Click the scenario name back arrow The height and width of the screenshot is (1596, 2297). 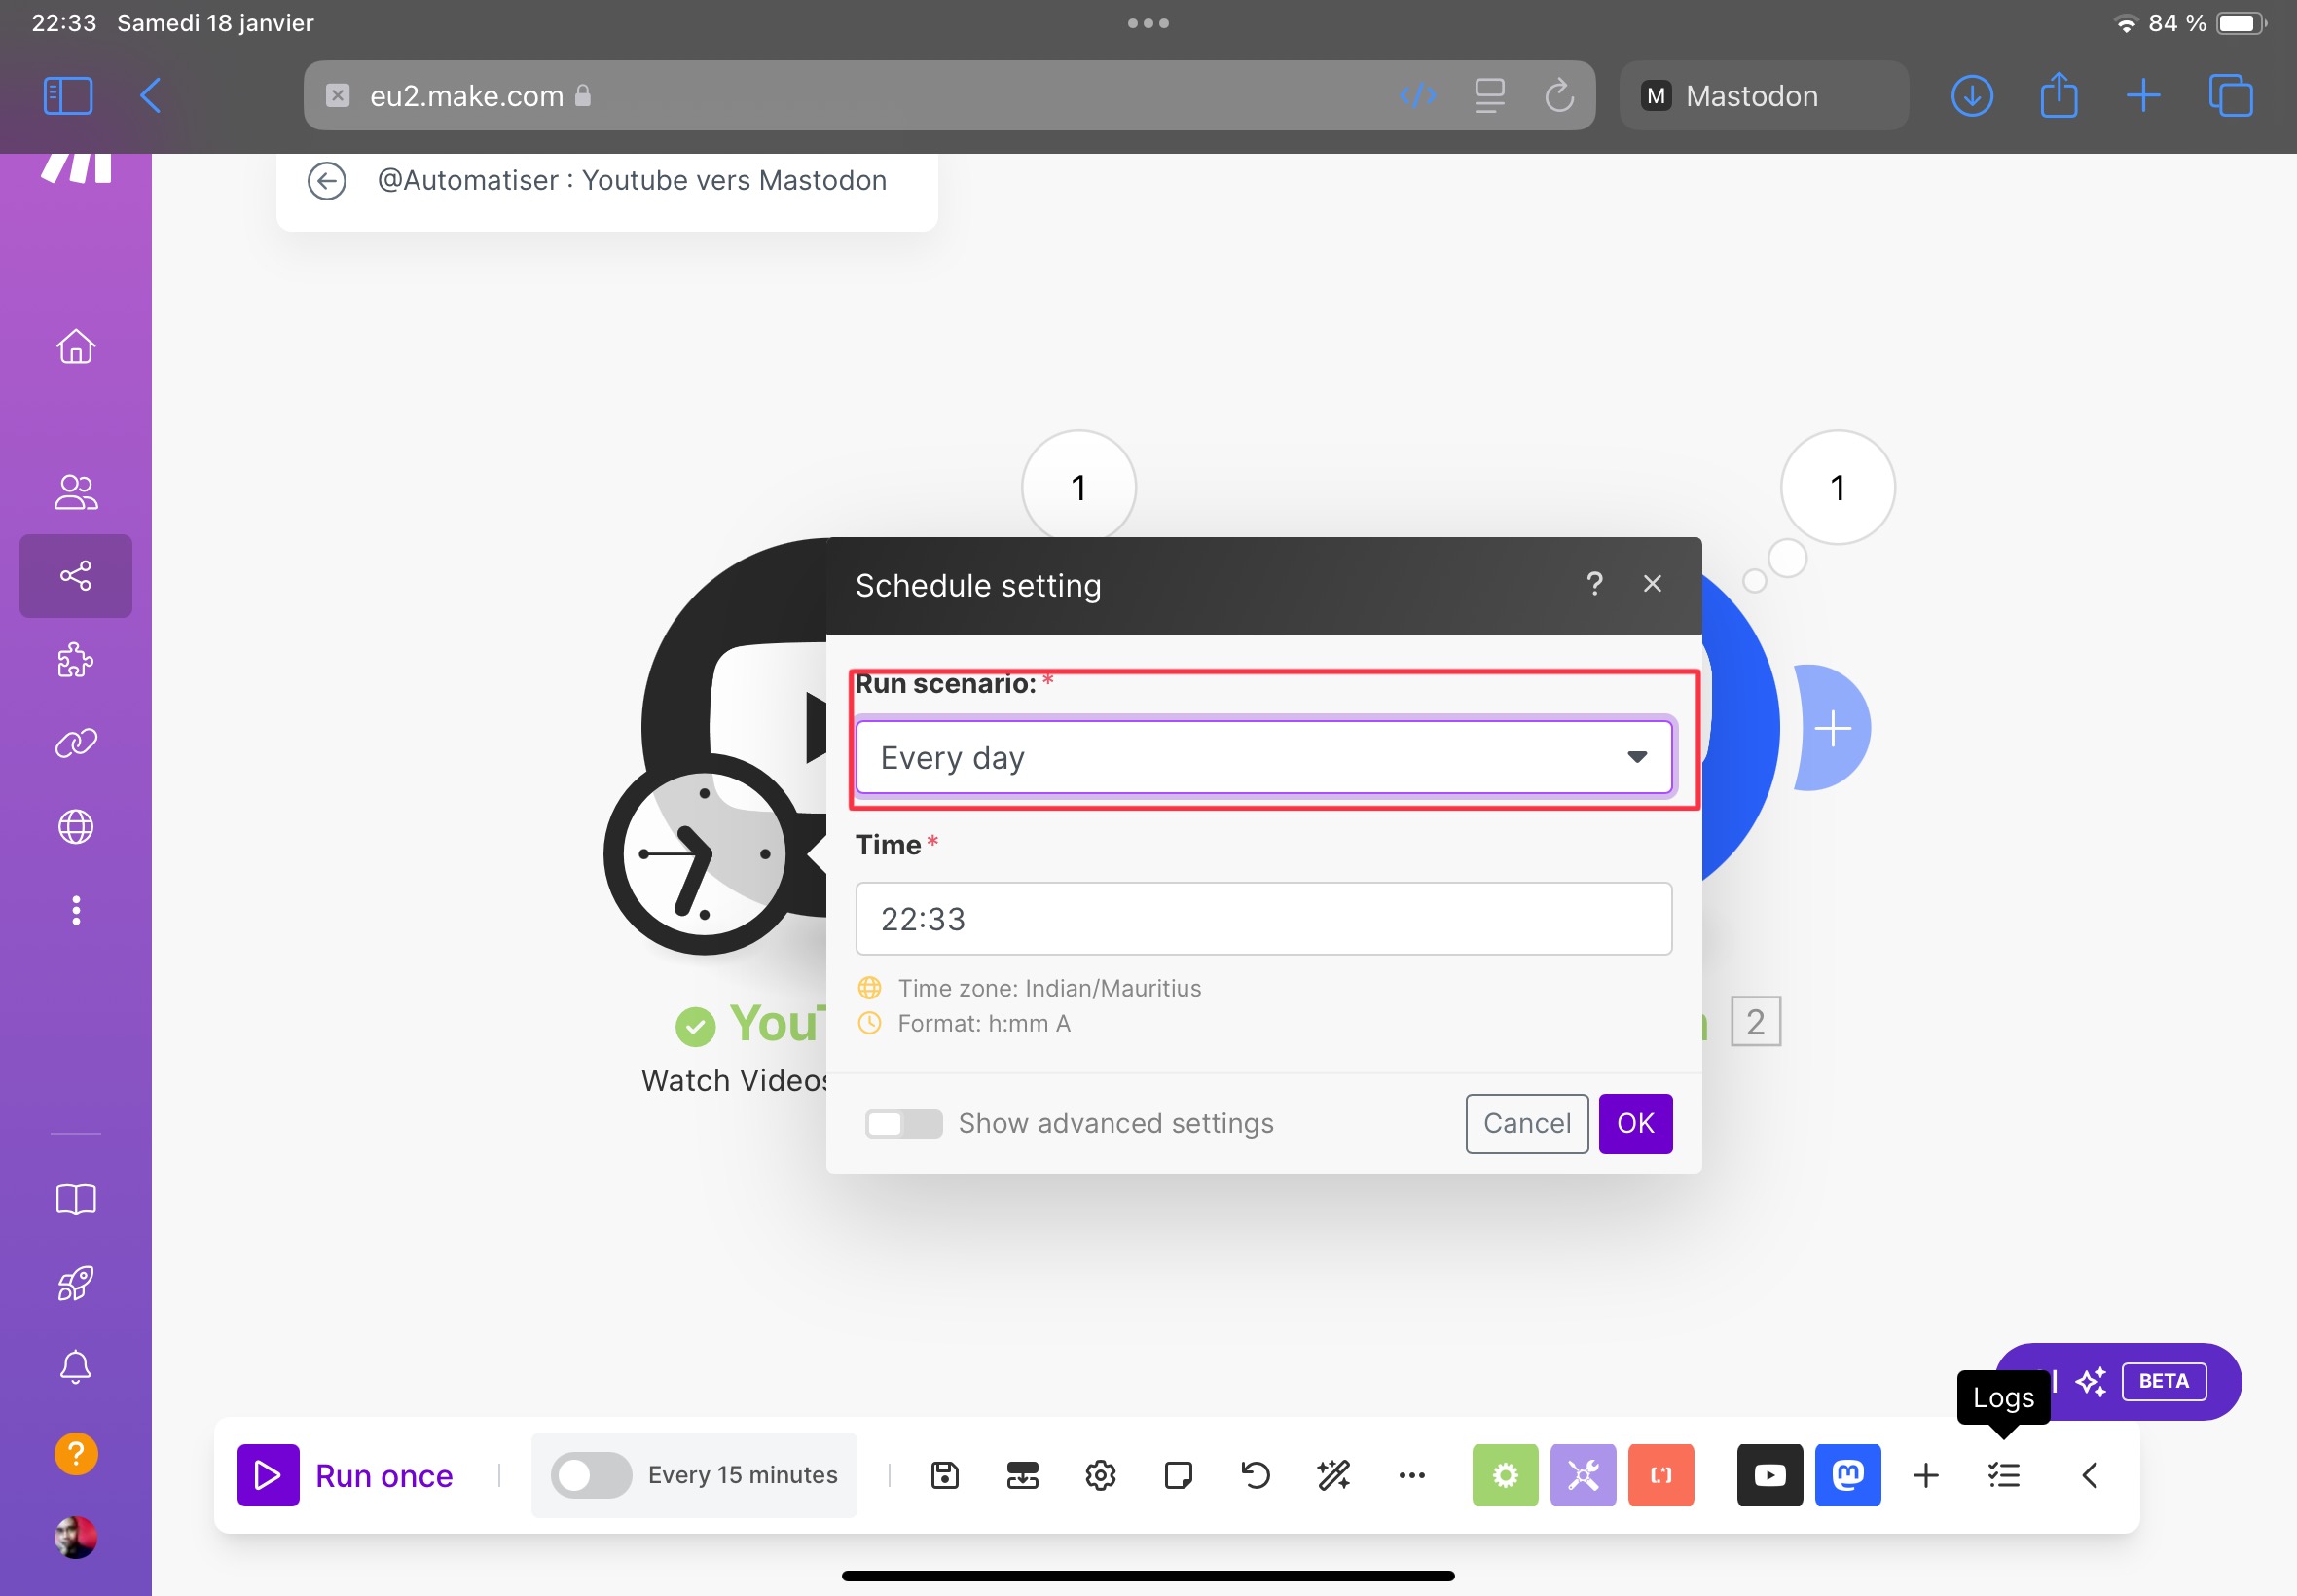coord(328,180)
